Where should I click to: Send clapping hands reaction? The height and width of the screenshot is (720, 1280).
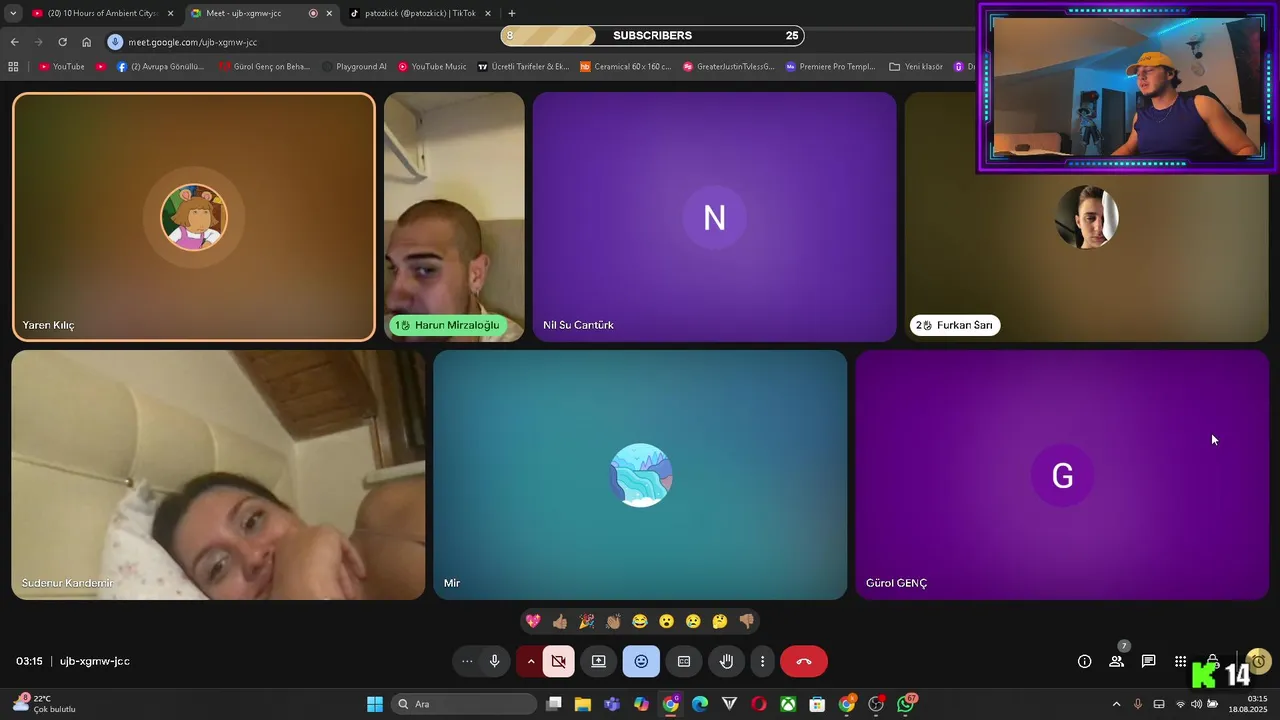tap(613, 621)
